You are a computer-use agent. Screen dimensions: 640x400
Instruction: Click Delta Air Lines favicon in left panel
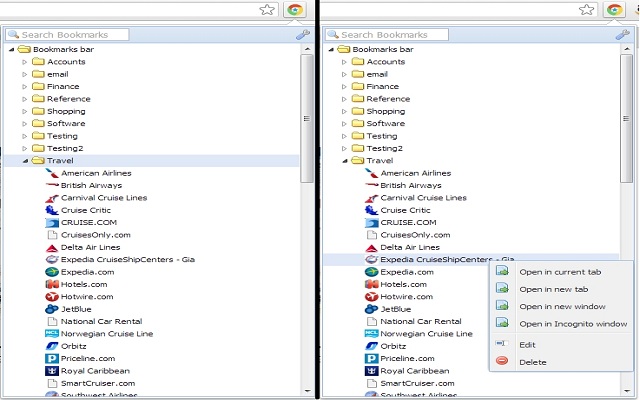[52, 248]
